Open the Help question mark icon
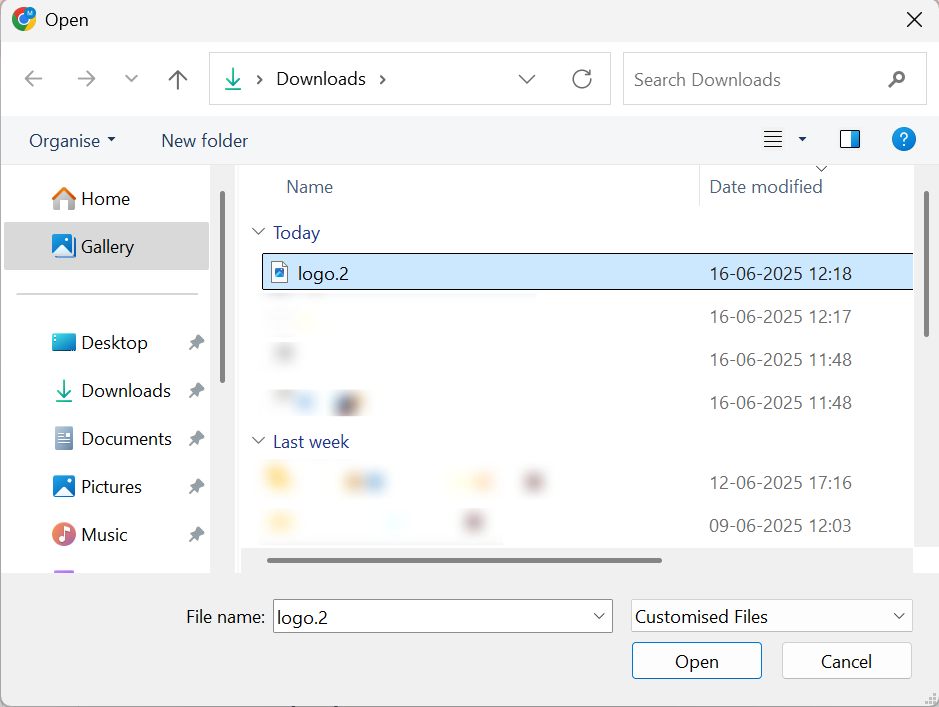The height and width of the screenshot is (707, 939). coord(903,140)
